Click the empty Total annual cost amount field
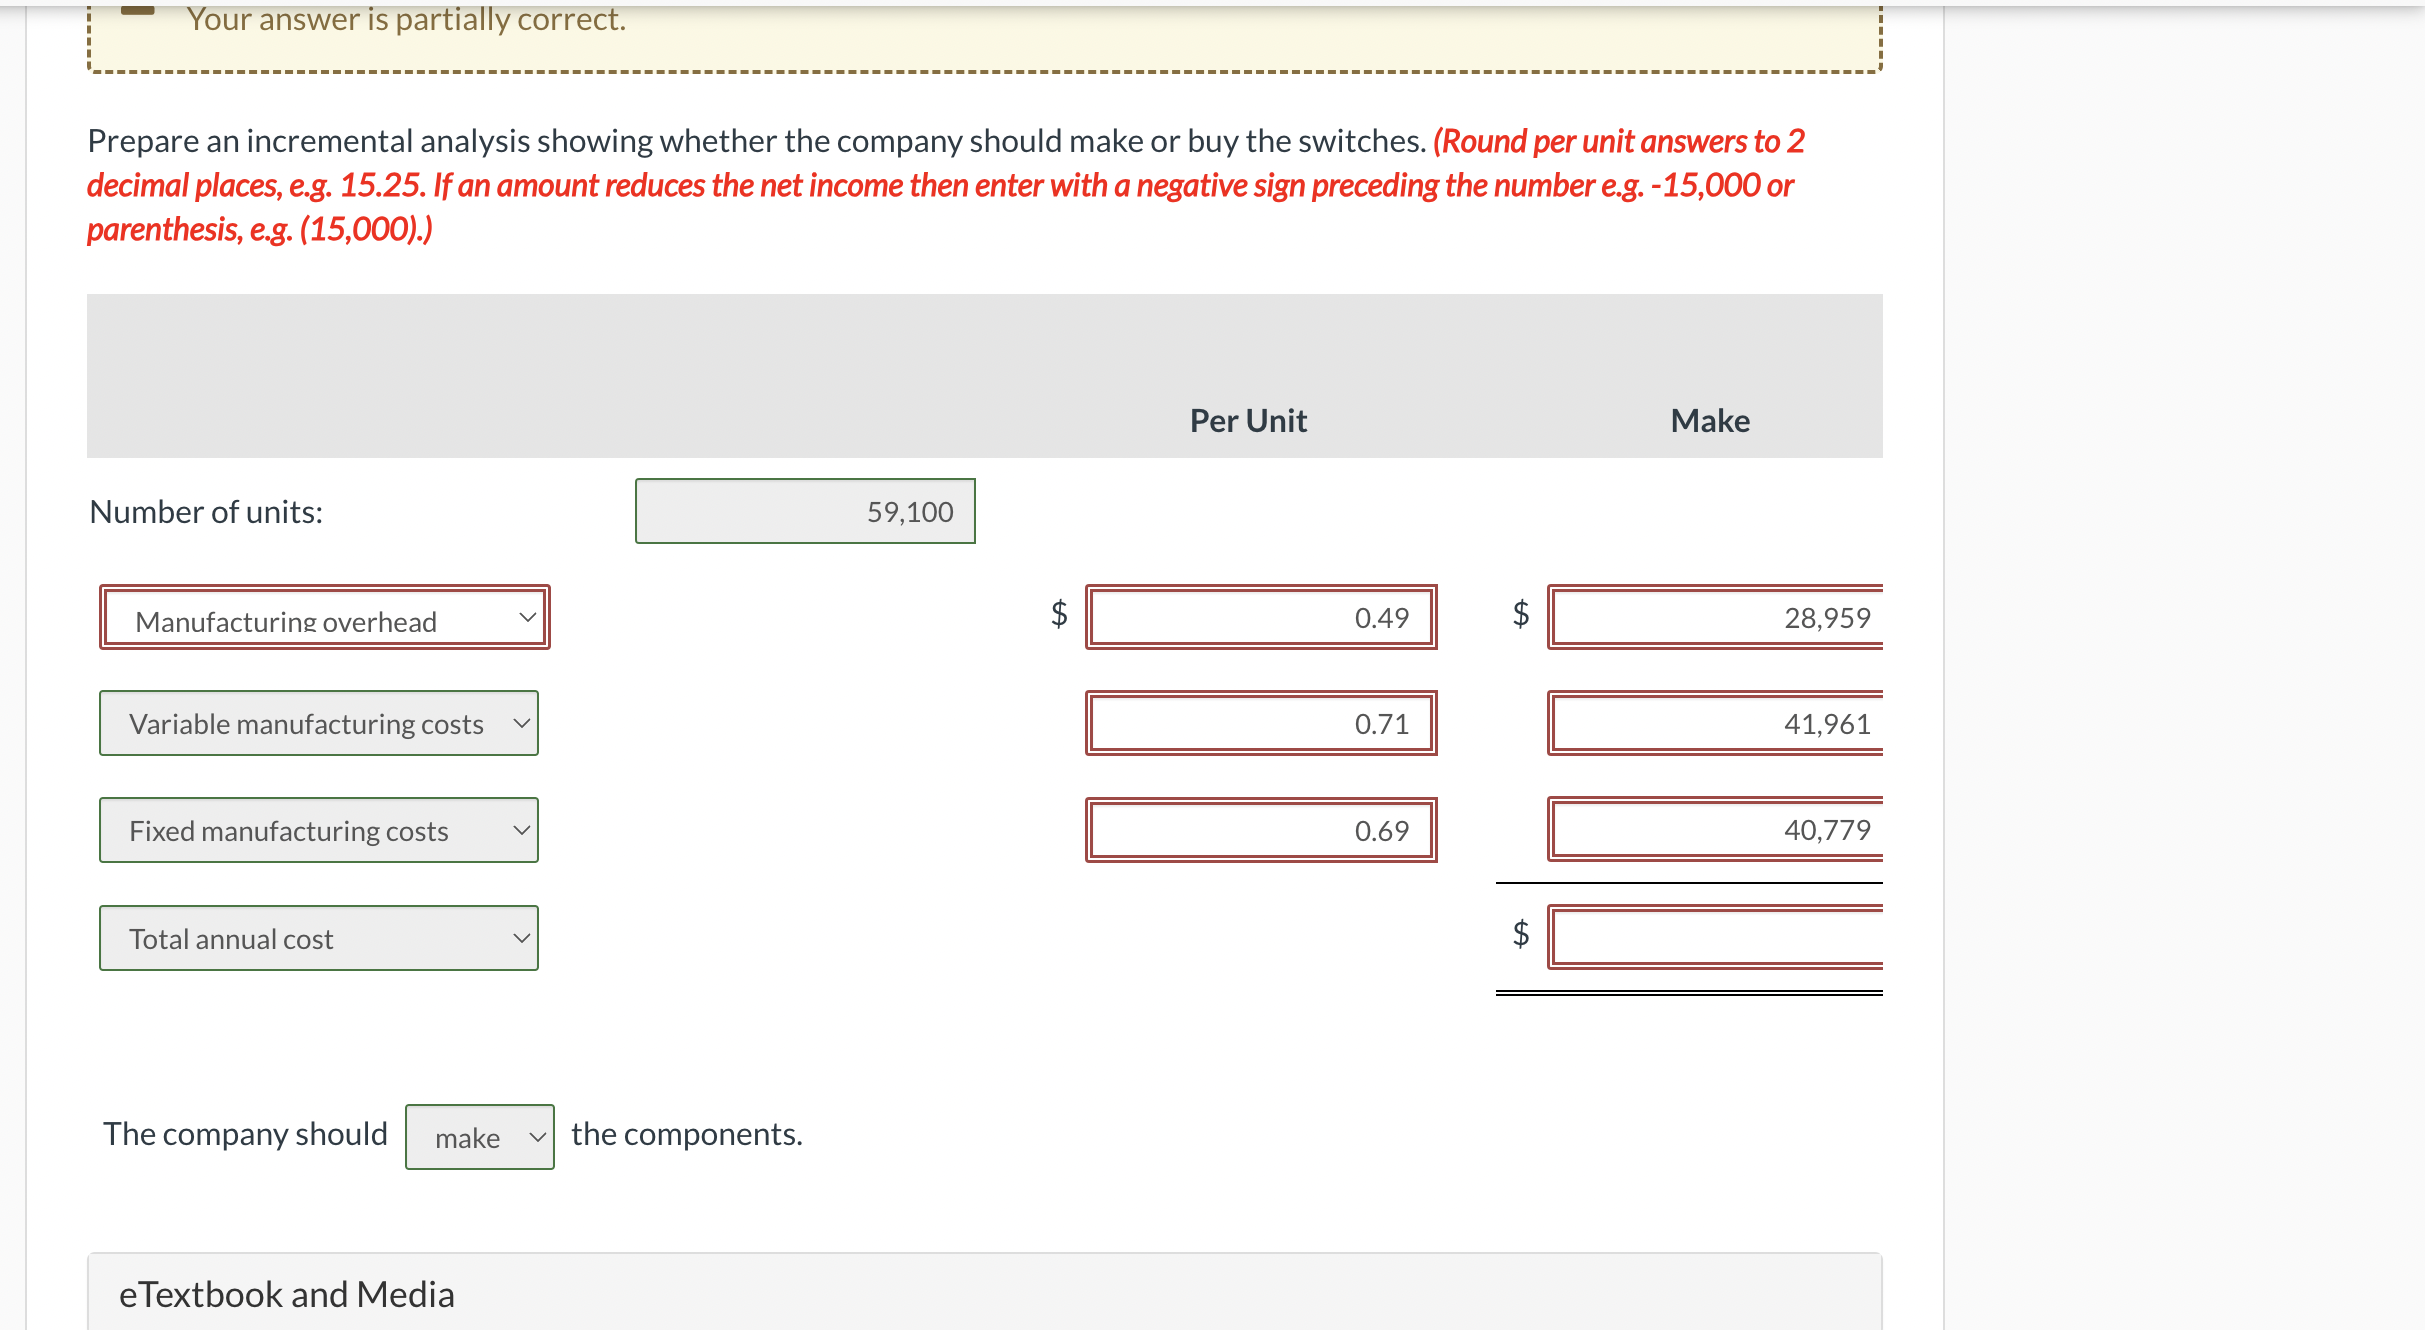The width and height of the screenshot is (2425, 1330). 1714,937
